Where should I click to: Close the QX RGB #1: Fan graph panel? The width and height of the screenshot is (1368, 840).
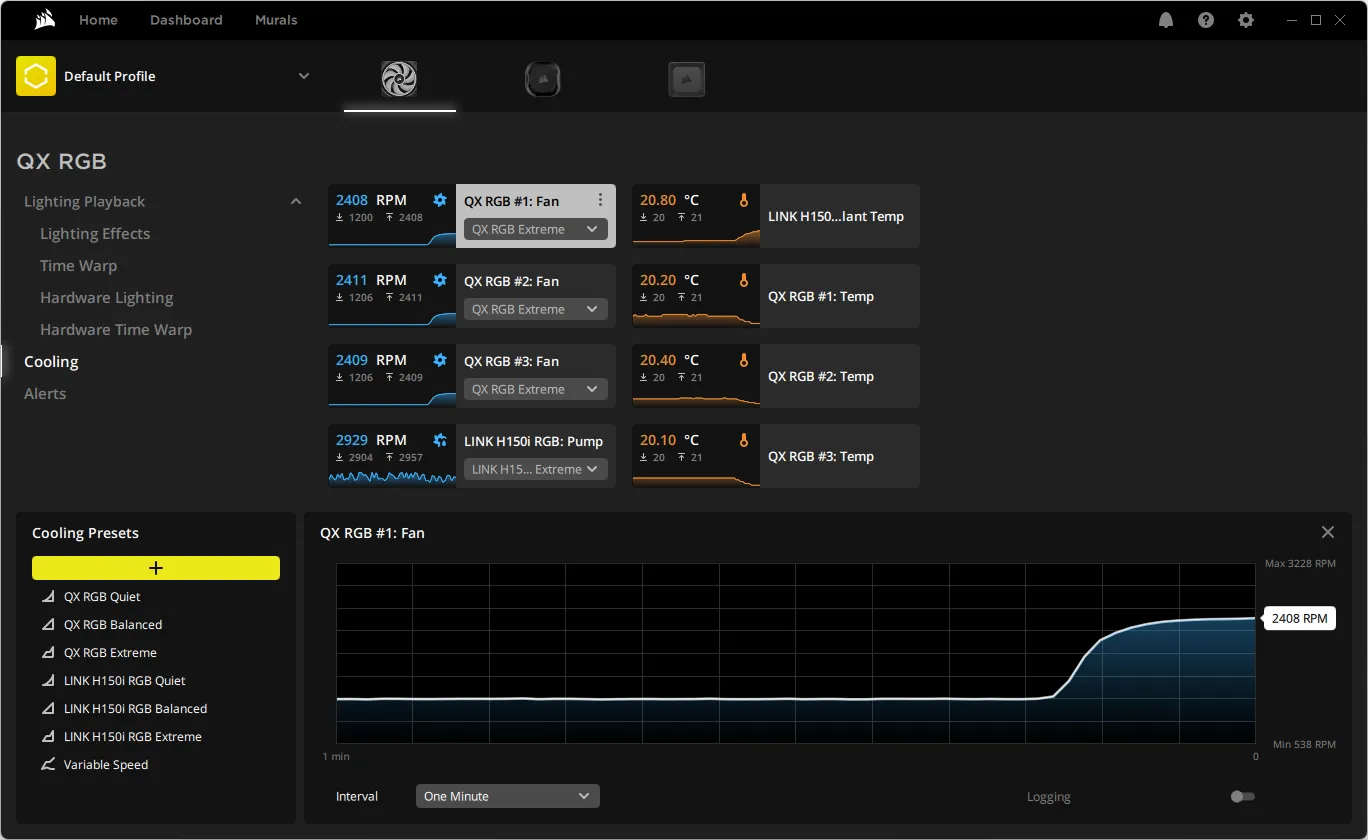point(1328,532)
